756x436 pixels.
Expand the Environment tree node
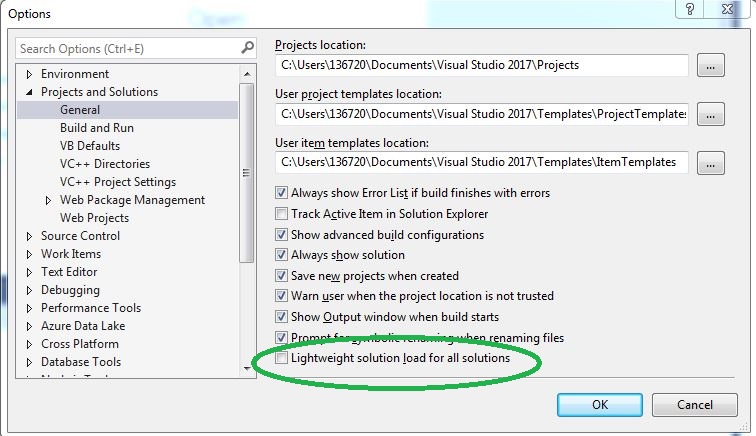click(x=29, y=74)
